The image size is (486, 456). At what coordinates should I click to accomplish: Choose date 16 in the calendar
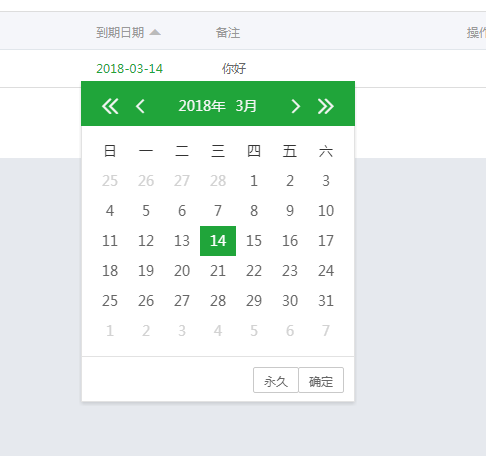[x=290, y=241]
